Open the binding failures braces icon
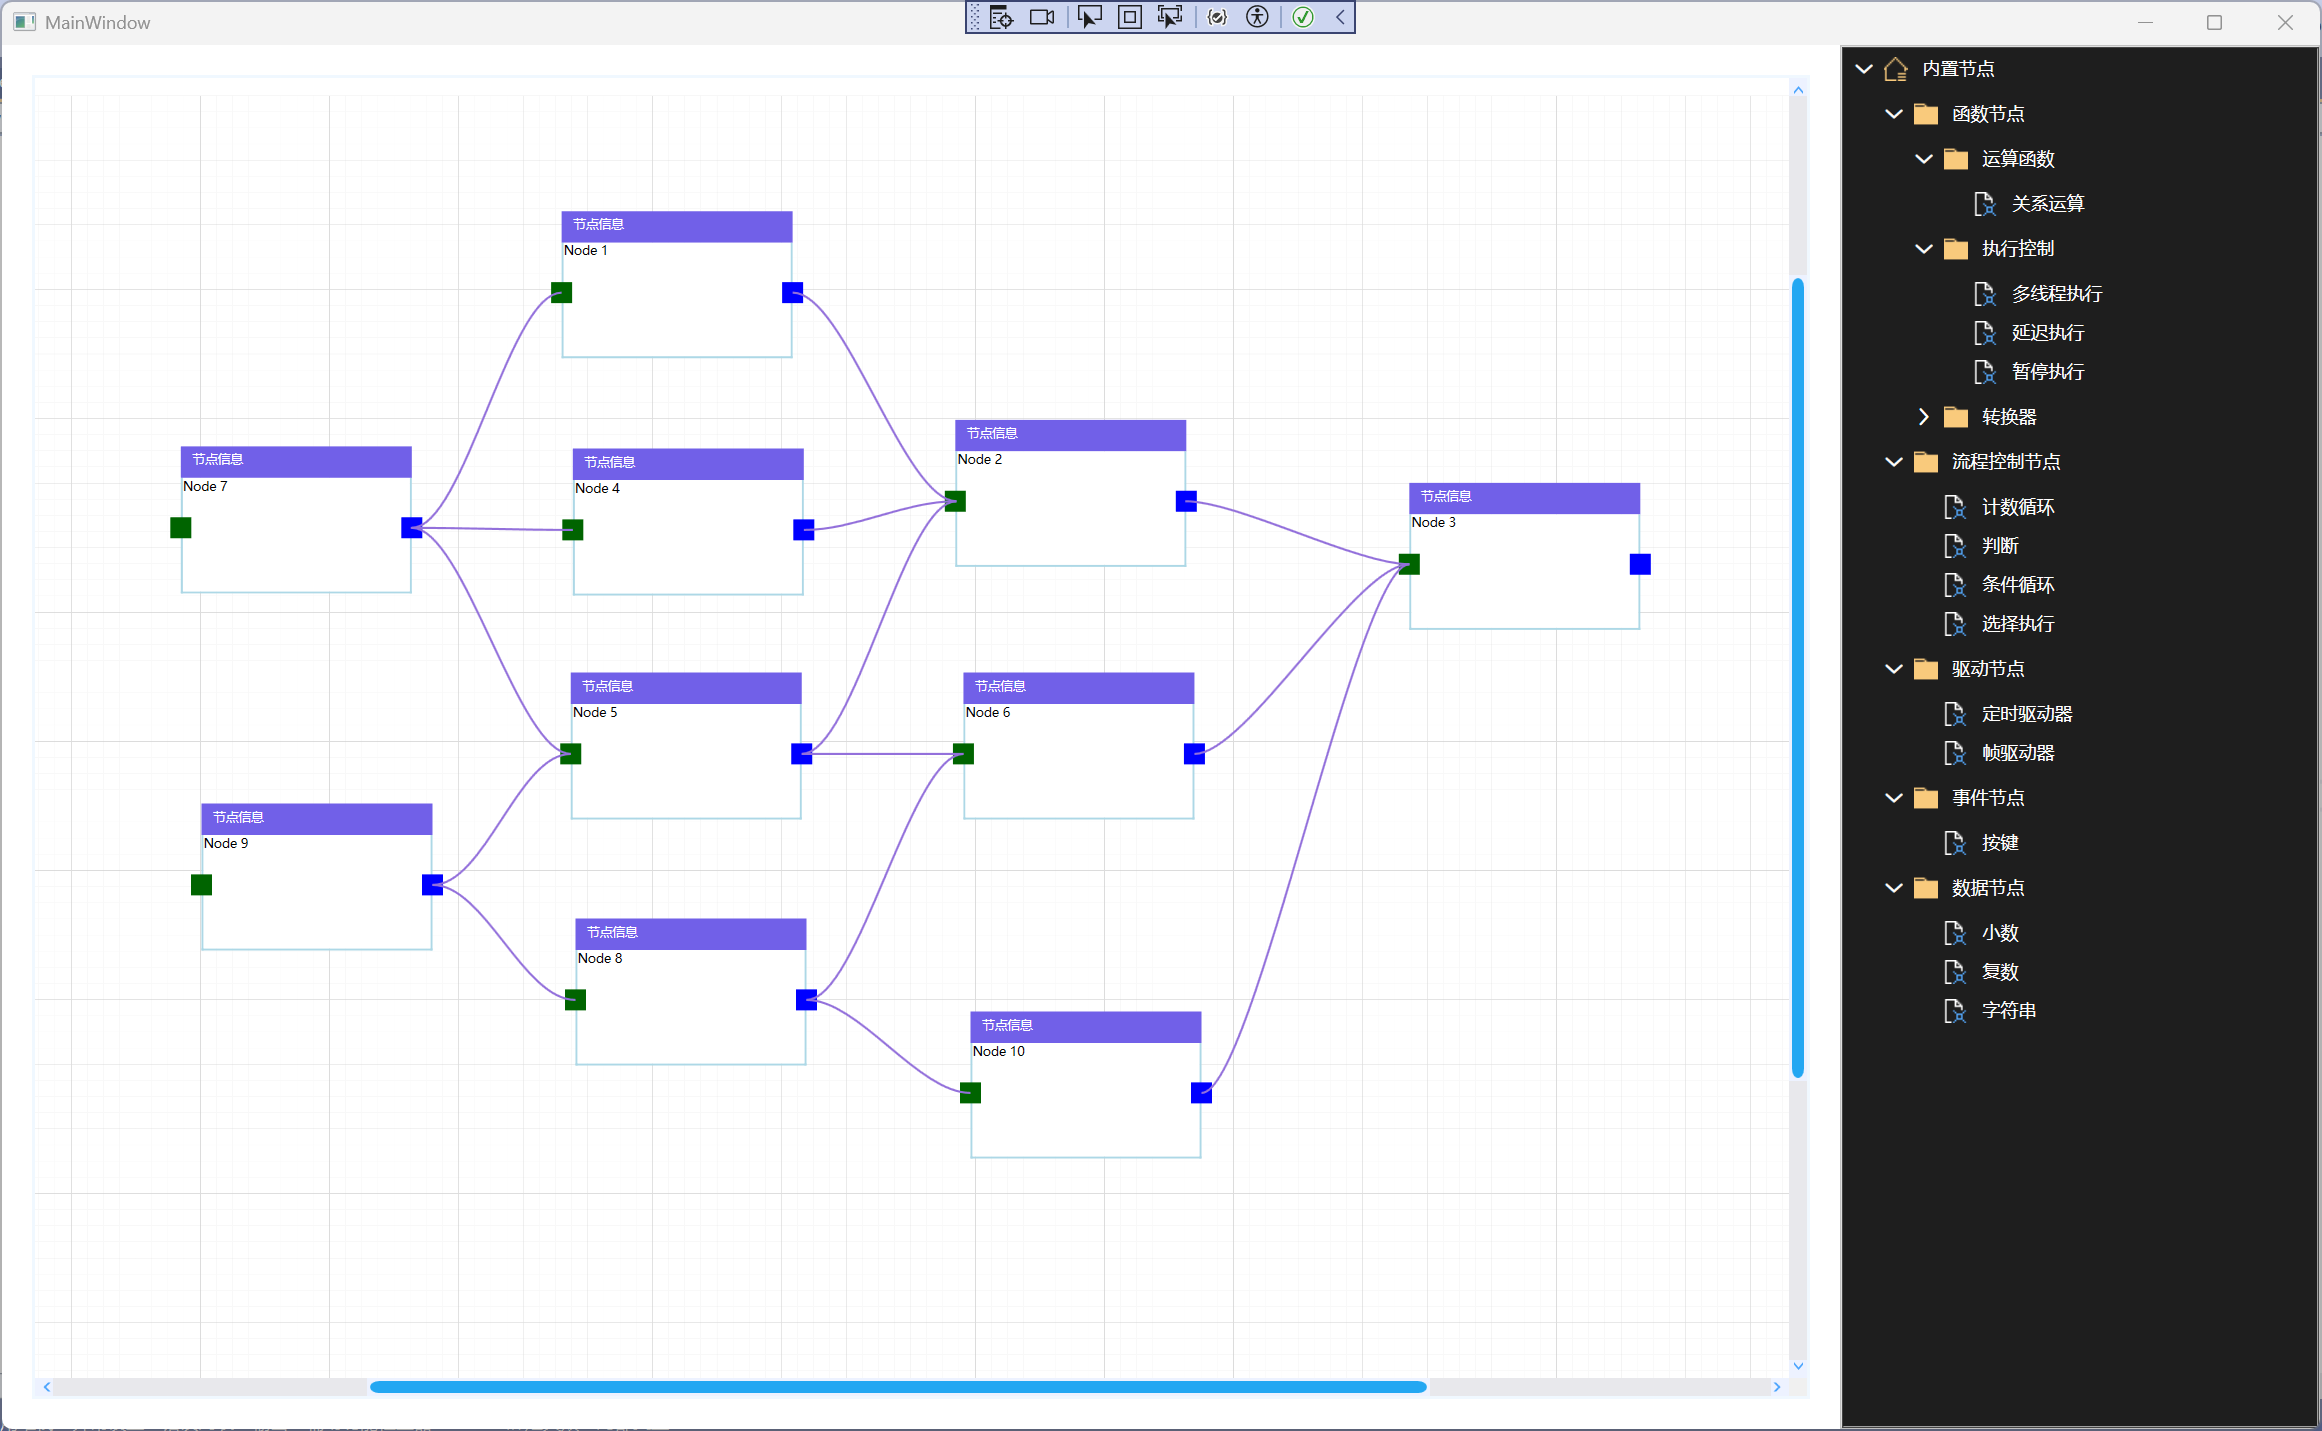Image resolution: width=2322 pixels, height=1431 pixels. [x=1217, y=17]
